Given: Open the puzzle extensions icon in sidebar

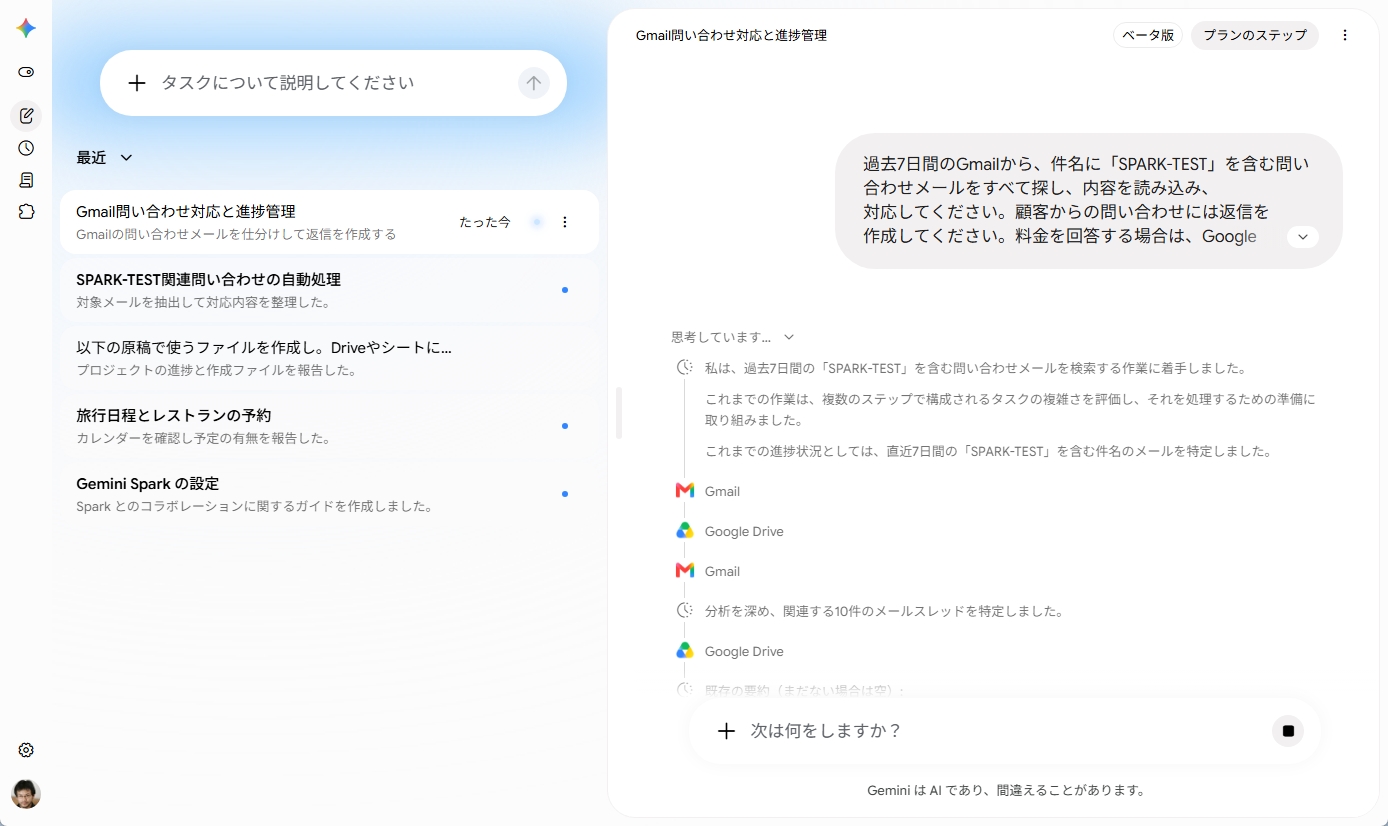Looking at the screenshot, I should tap(26, 212).
